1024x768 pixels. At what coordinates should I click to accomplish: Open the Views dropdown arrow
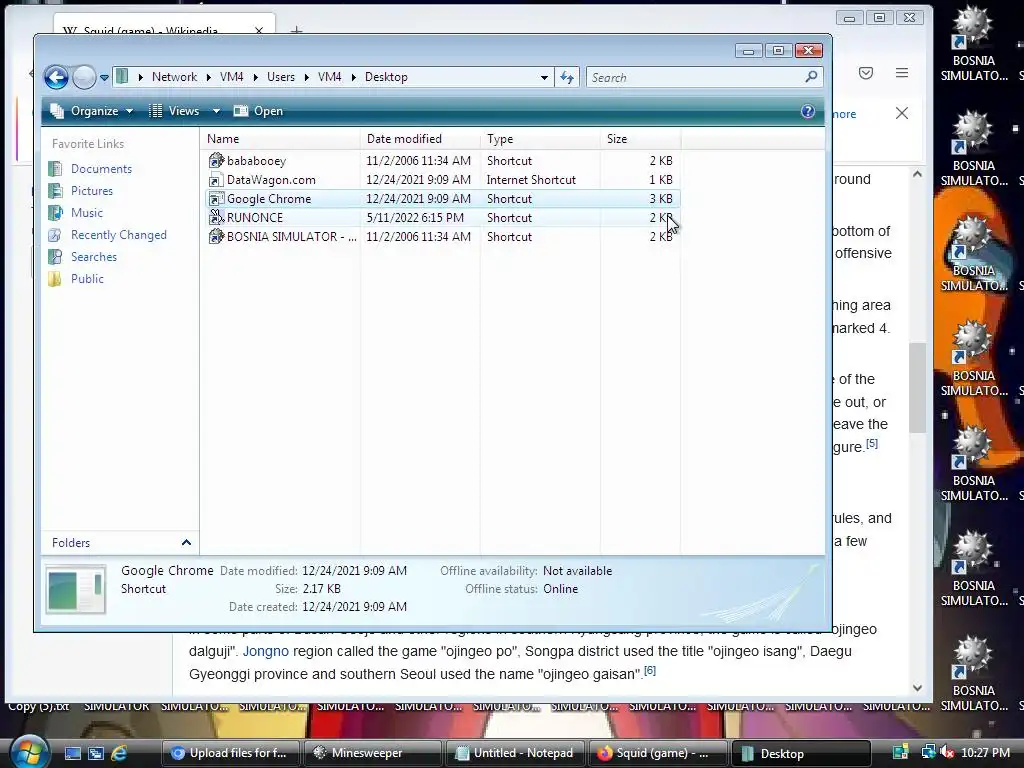click(216, 111)
